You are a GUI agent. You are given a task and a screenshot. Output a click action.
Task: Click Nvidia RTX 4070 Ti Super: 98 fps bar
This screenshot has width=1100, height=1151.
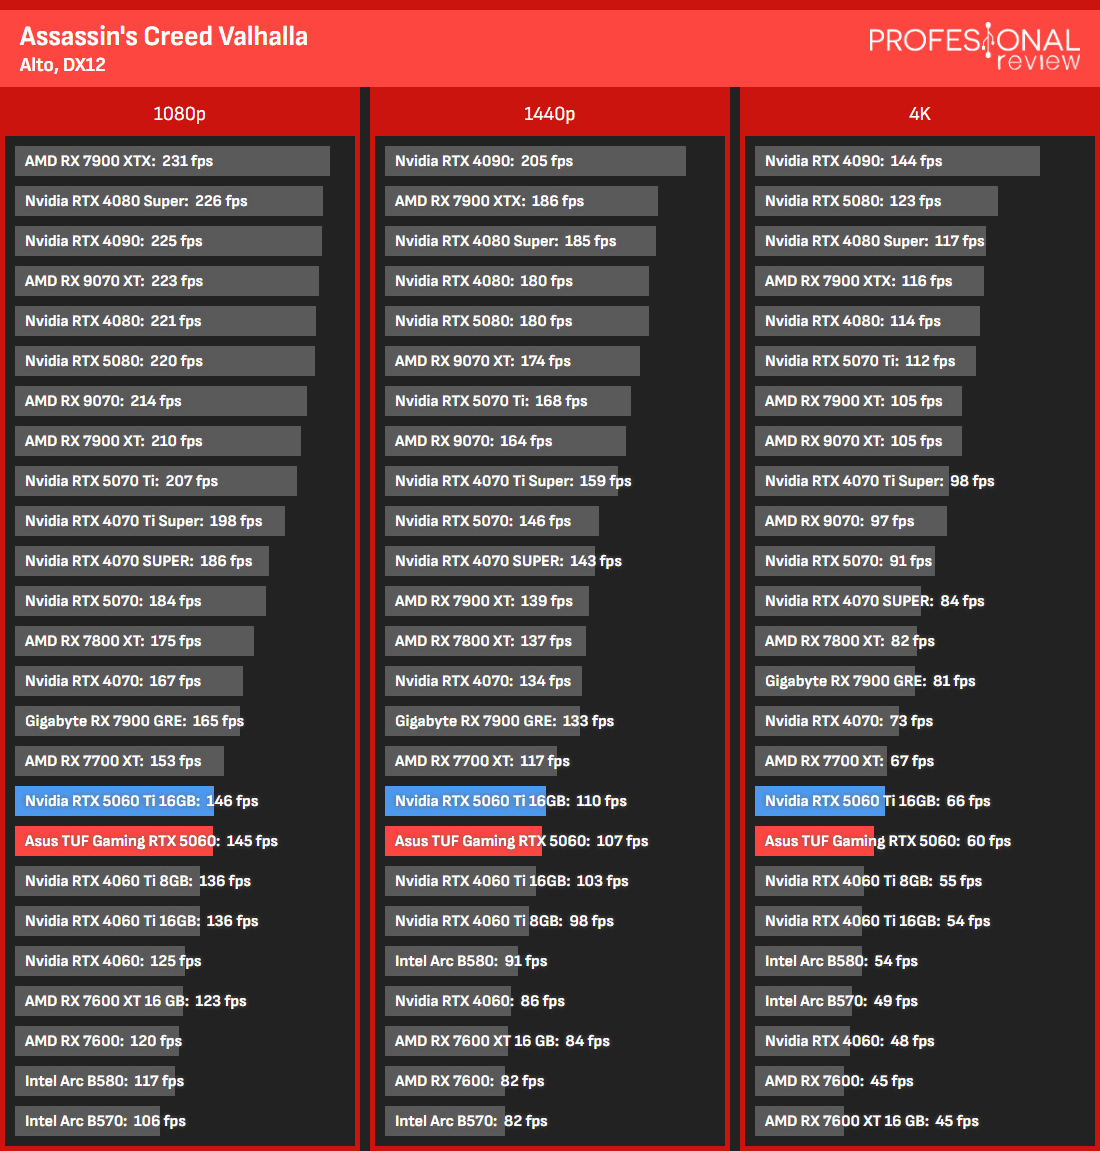click(851, 481)
